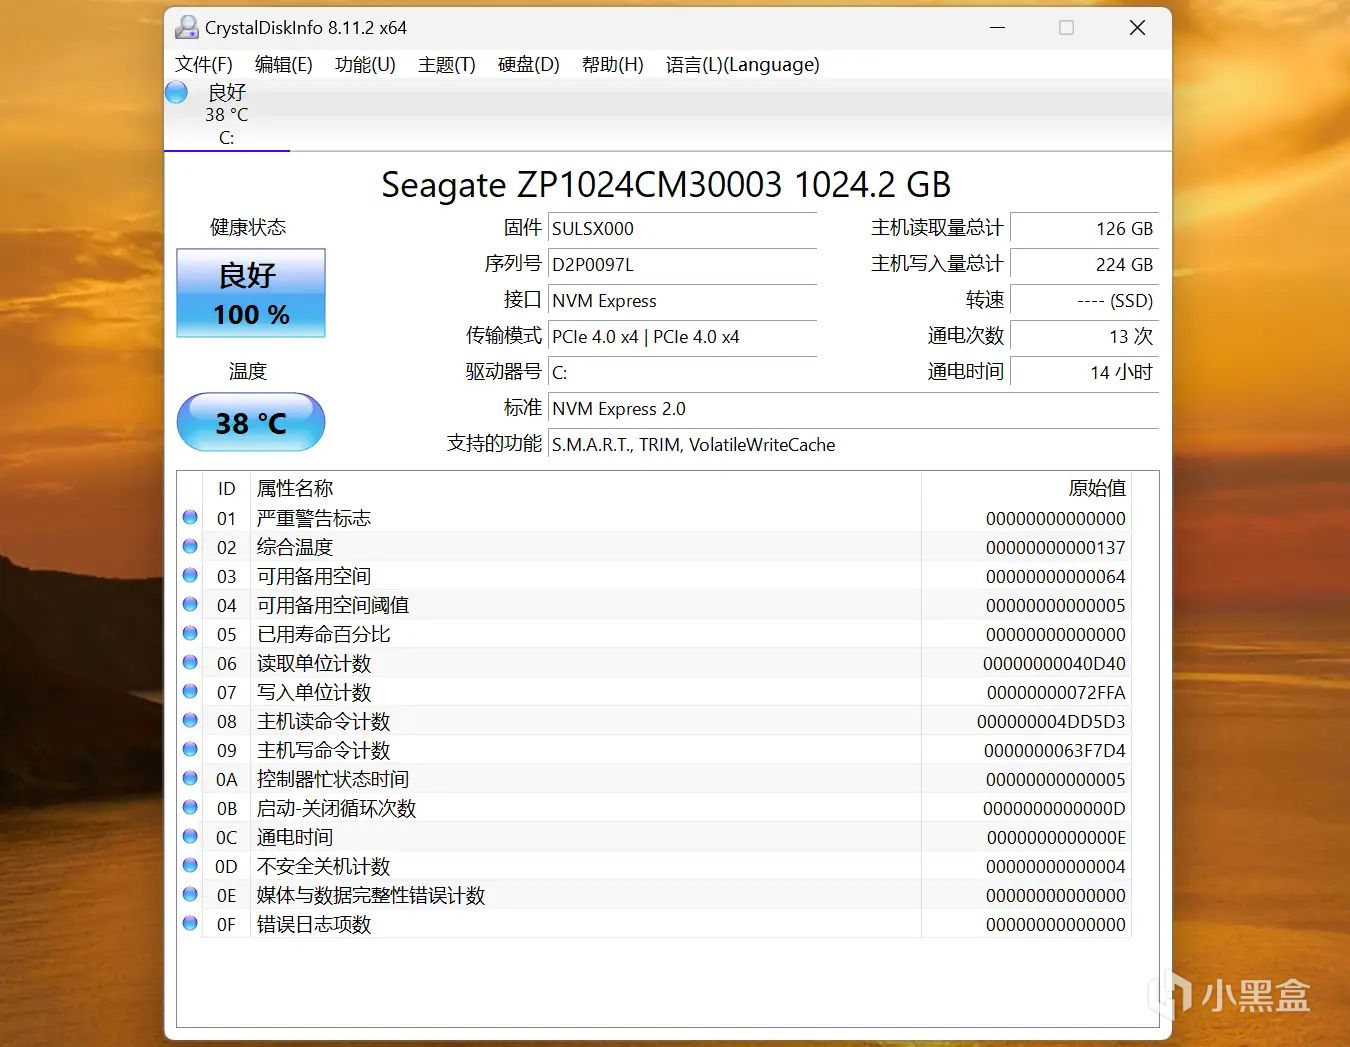Viewport: 1350px width, 1047px height.
Task: Click the interface field NVM Express
Action: click(x=683, y=300)
